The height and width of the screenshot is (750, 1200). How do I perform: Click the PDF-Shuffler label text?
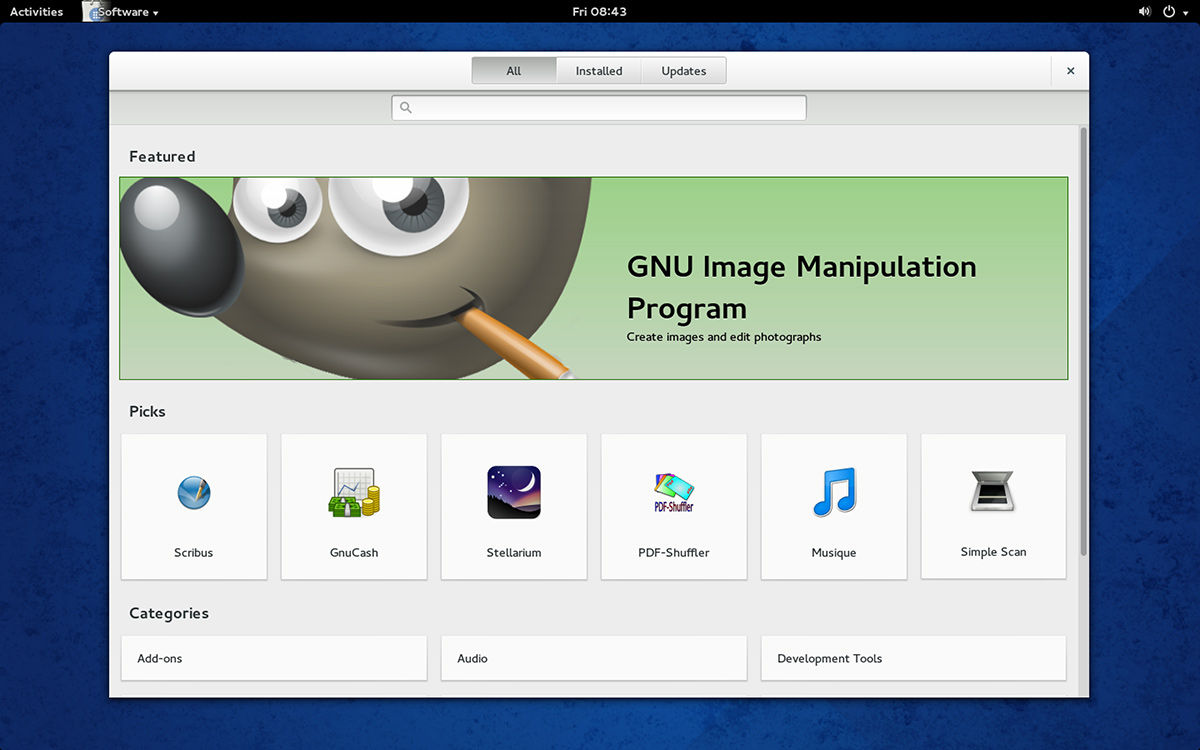(x=674, y=552)
